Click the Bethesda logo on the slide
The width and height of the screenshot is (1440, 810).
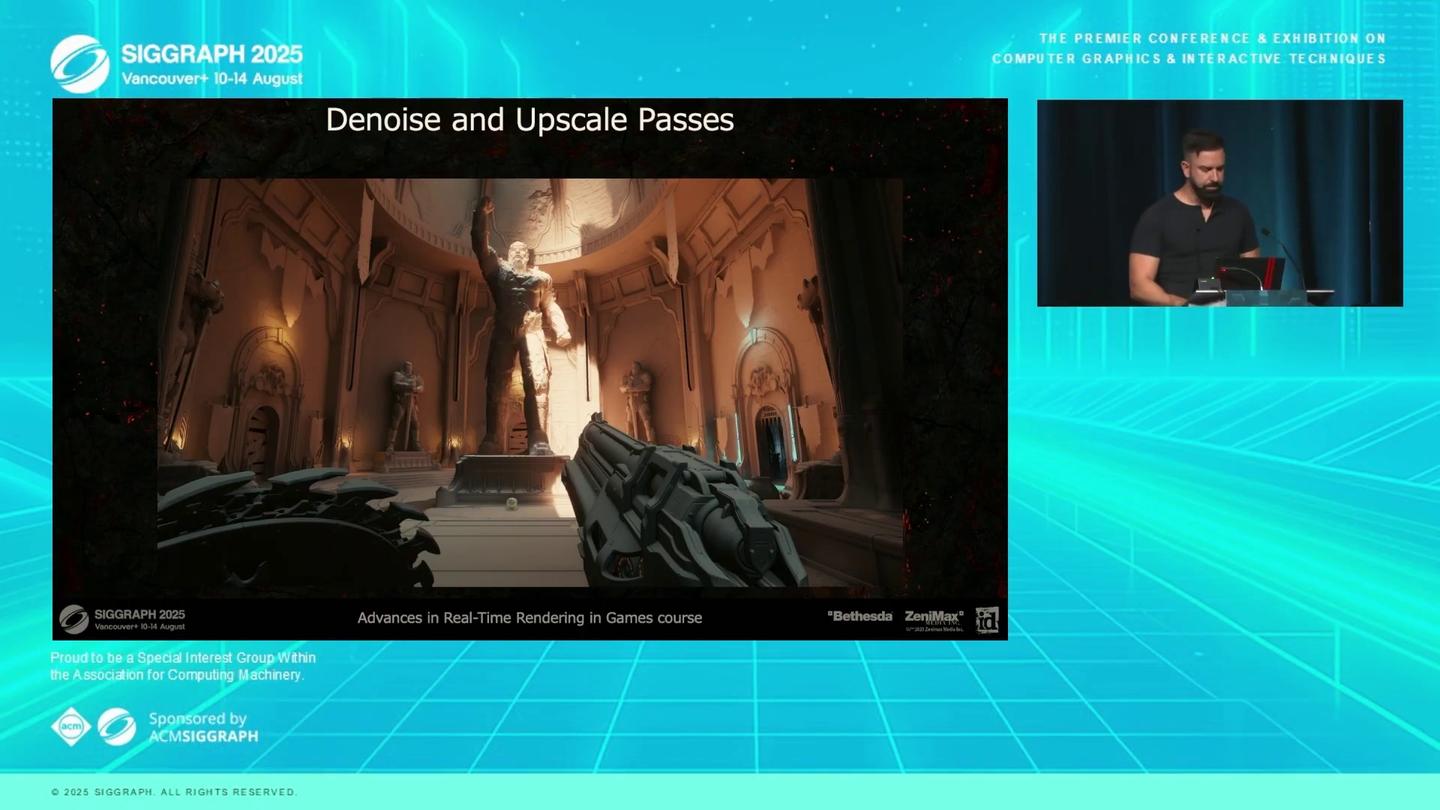pyautogui.click(x=860, y=616)
